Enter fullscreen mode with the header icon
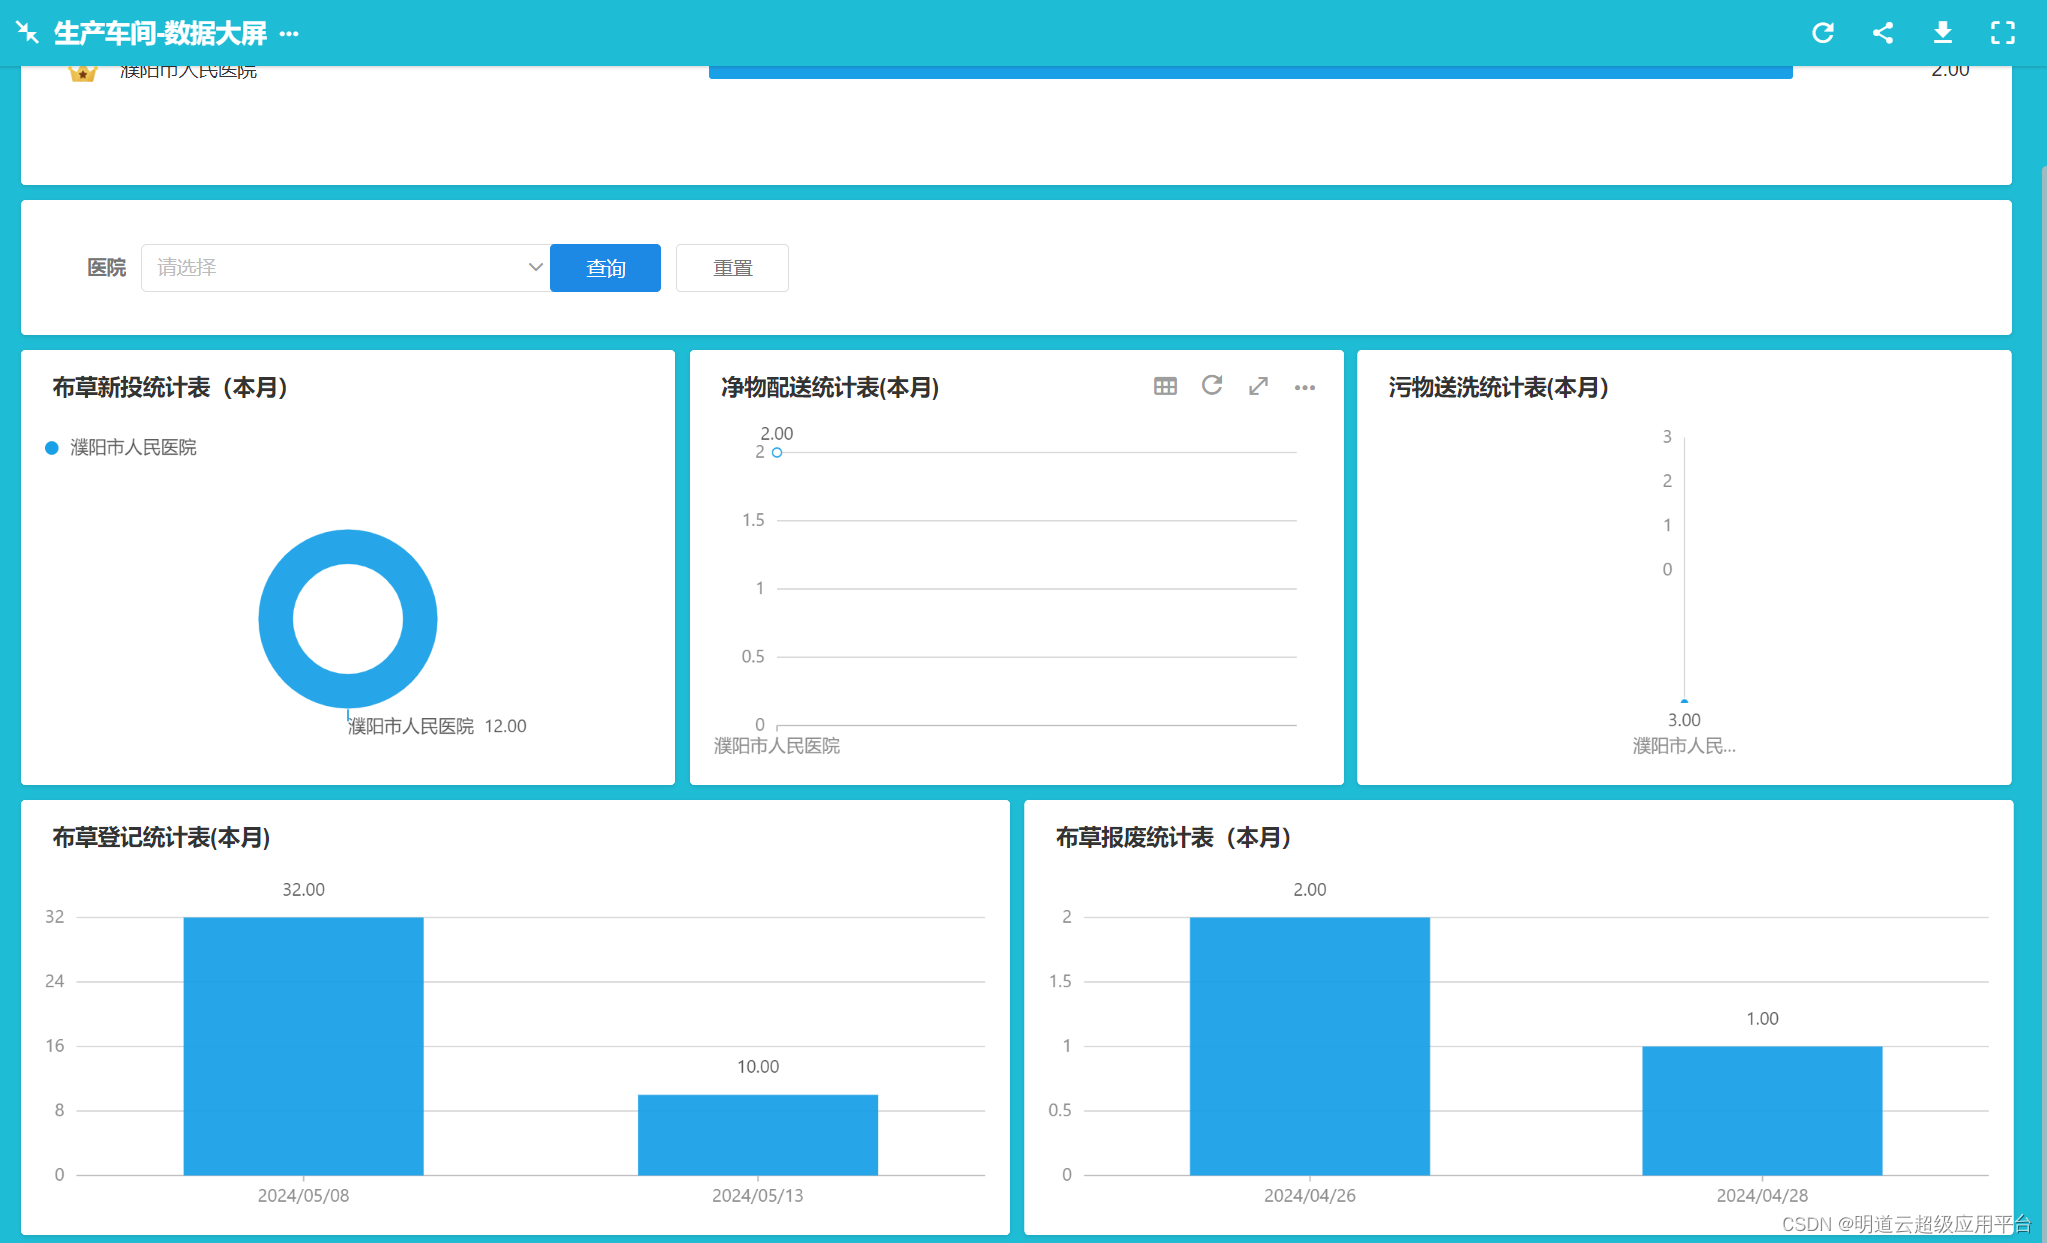The height and width of the screenshot is (1243, 2047). [2003, 33]
